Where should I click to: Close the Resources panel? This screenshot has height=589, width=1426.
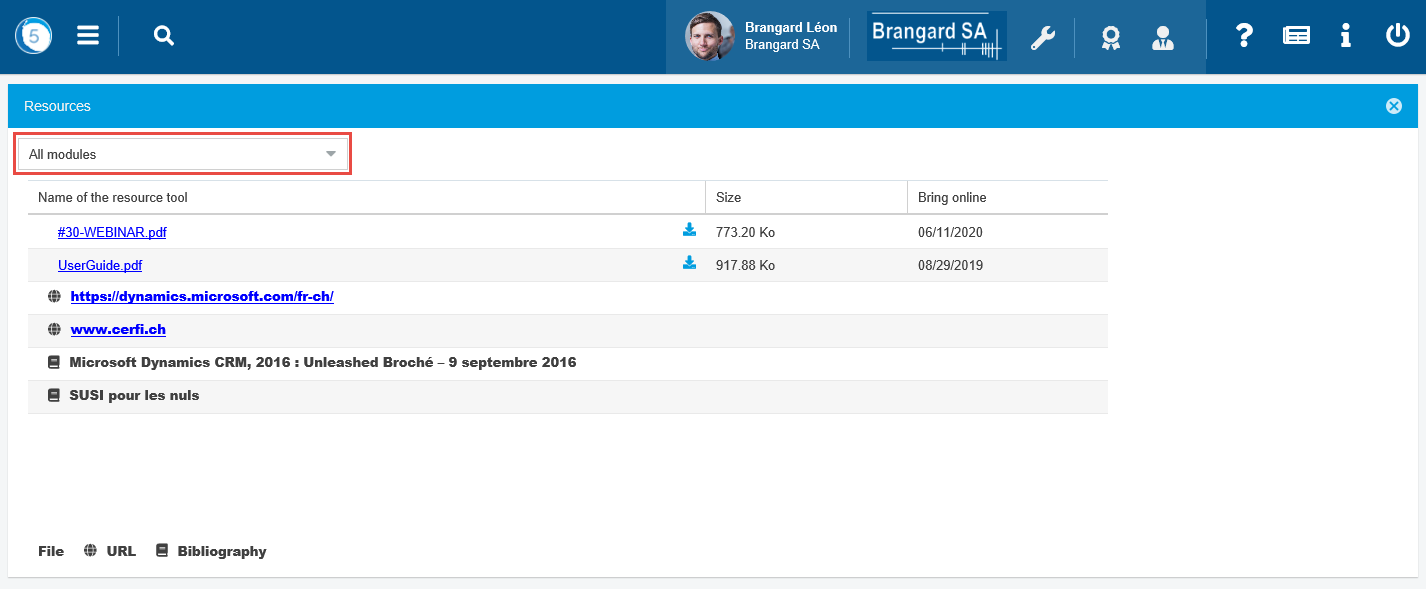coord(1394,106)
